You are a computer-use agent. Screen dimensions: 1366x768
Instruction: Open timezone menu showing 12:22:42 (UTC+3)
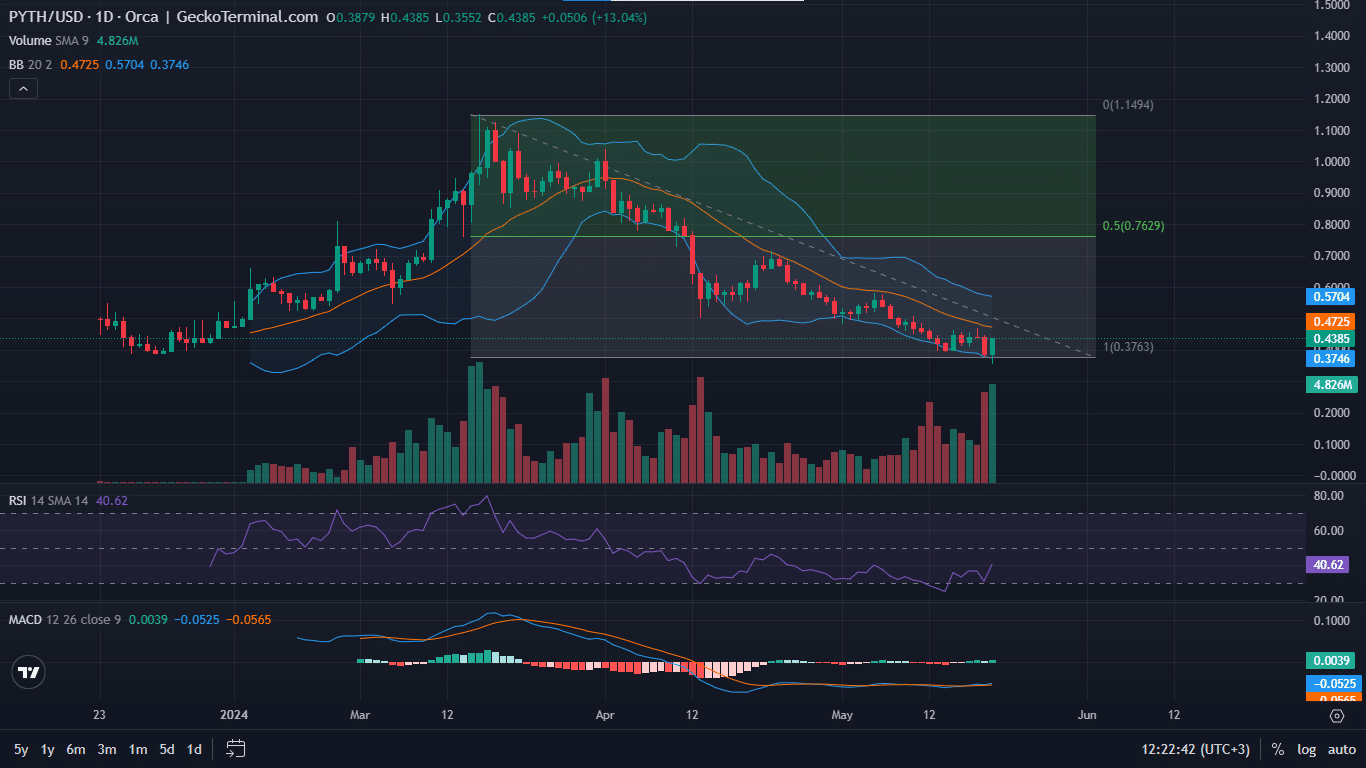pyautogui.click(x=1198, y=749)
